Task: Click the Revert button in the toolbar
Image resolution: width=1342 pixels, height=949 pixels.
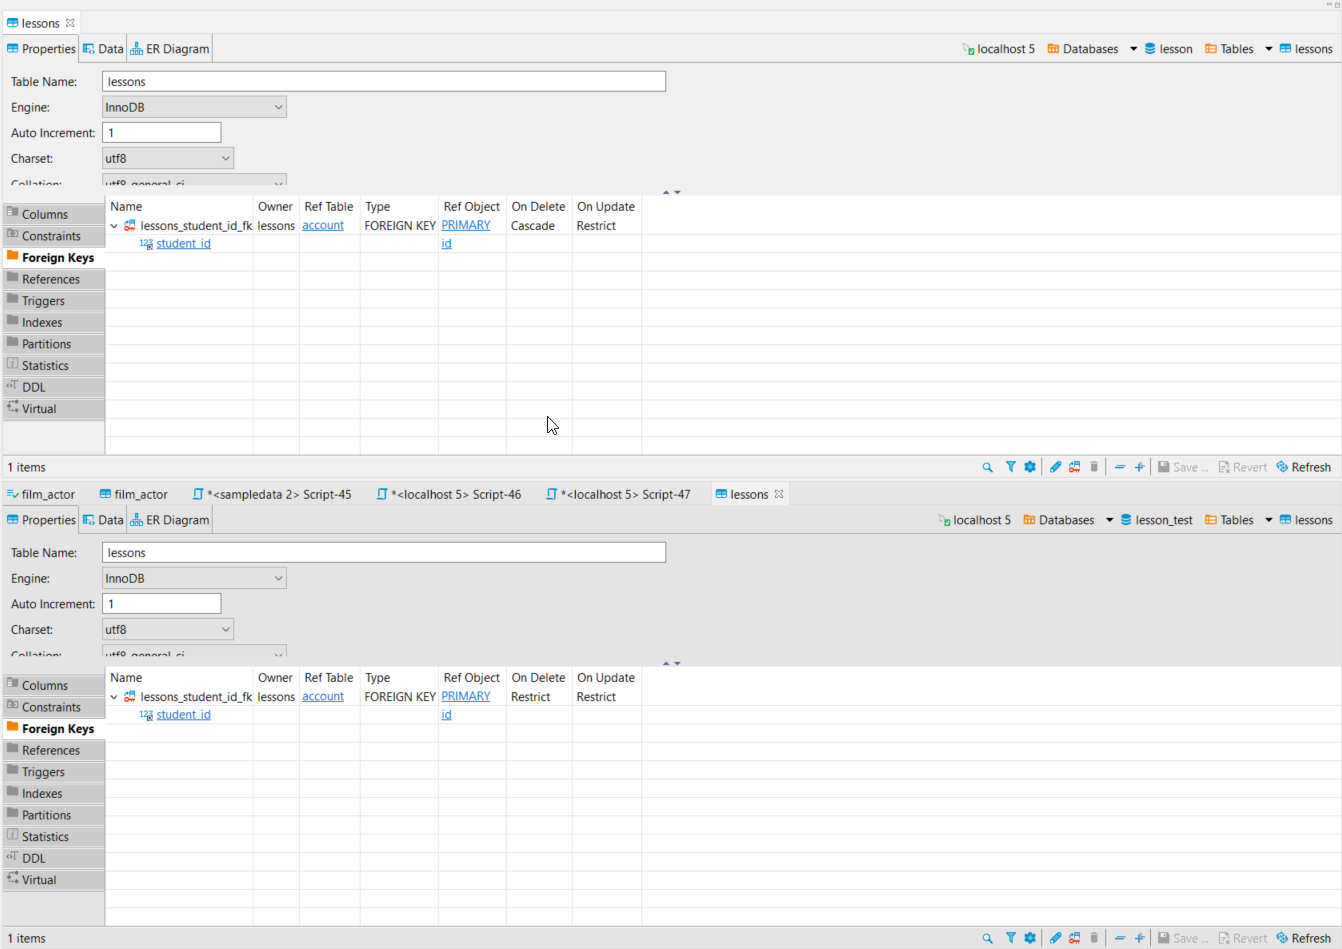Action: [x=1243, y=466]
